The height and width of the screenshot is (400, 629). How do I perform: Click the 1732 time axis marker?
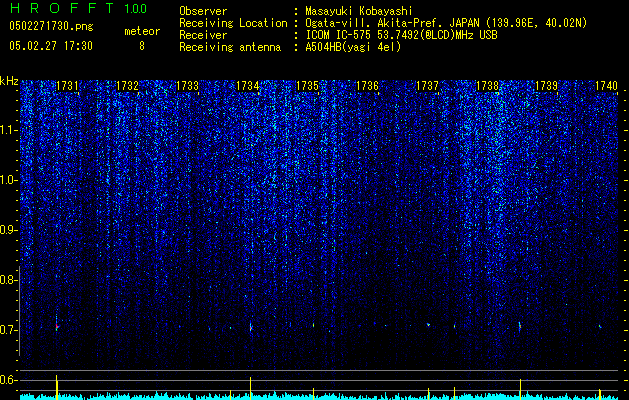(127, 86)
